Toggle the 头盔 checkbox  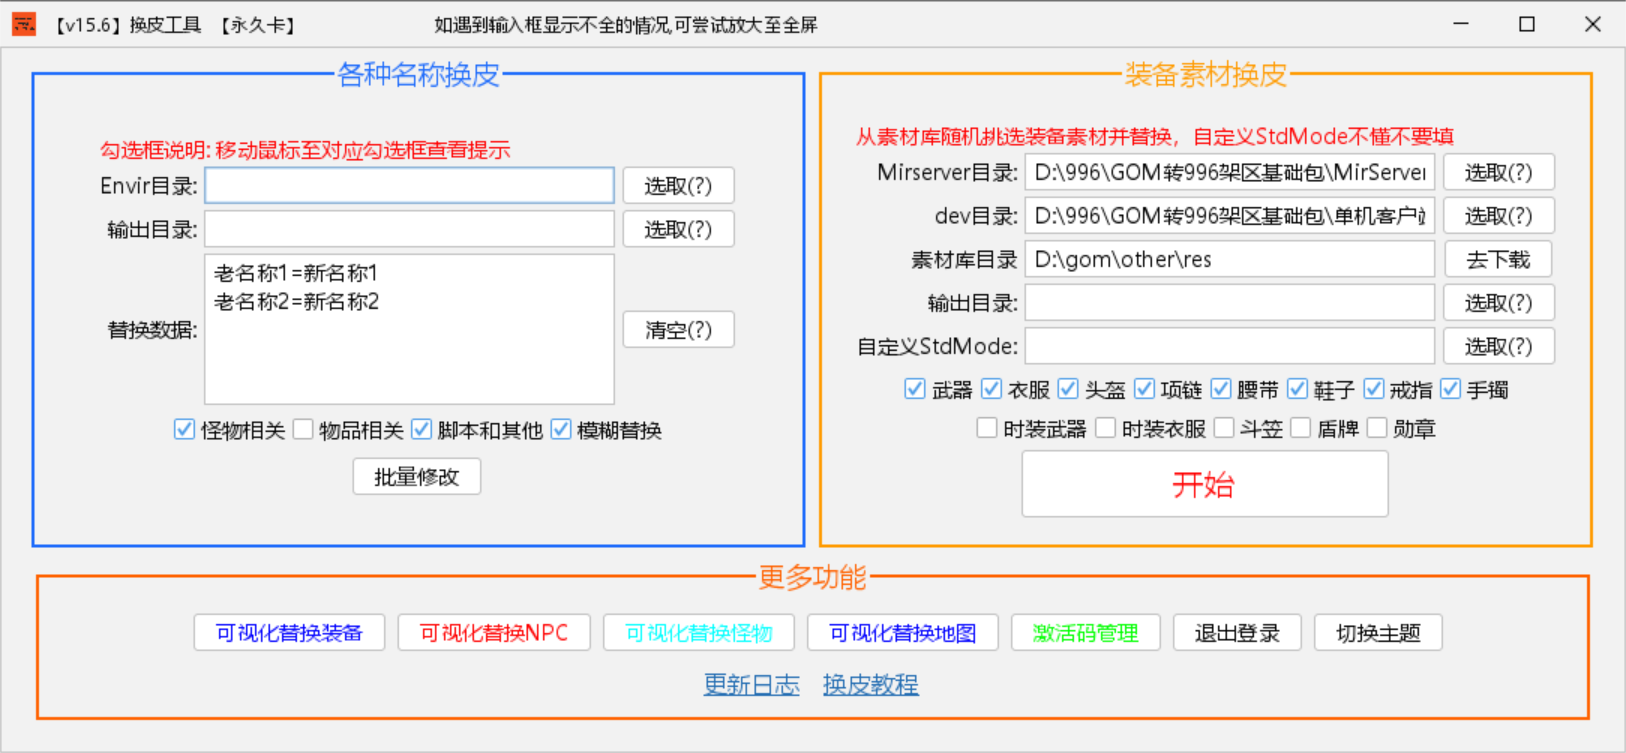pyautogui.click(x=1068, y=388)
